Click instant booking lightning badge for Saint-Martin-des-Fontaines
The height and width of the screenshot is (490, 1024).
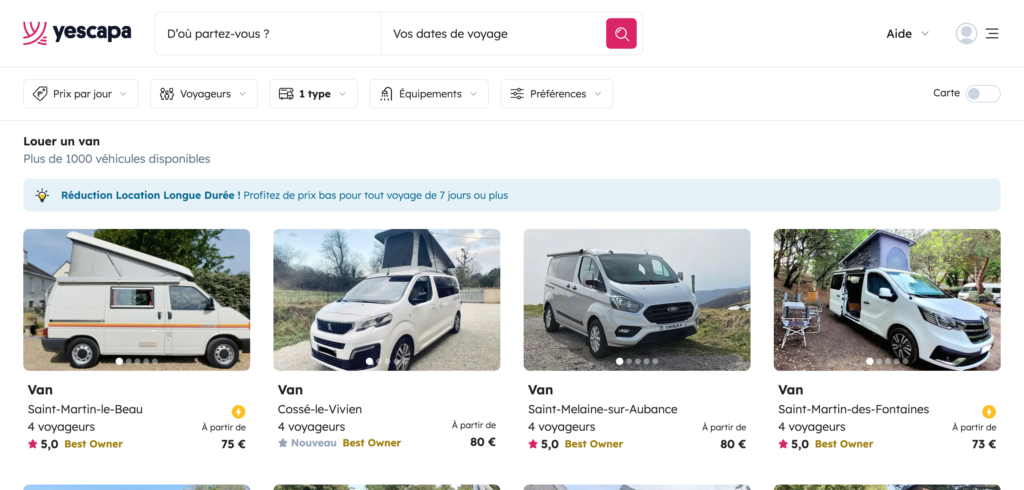click(989, 412)
